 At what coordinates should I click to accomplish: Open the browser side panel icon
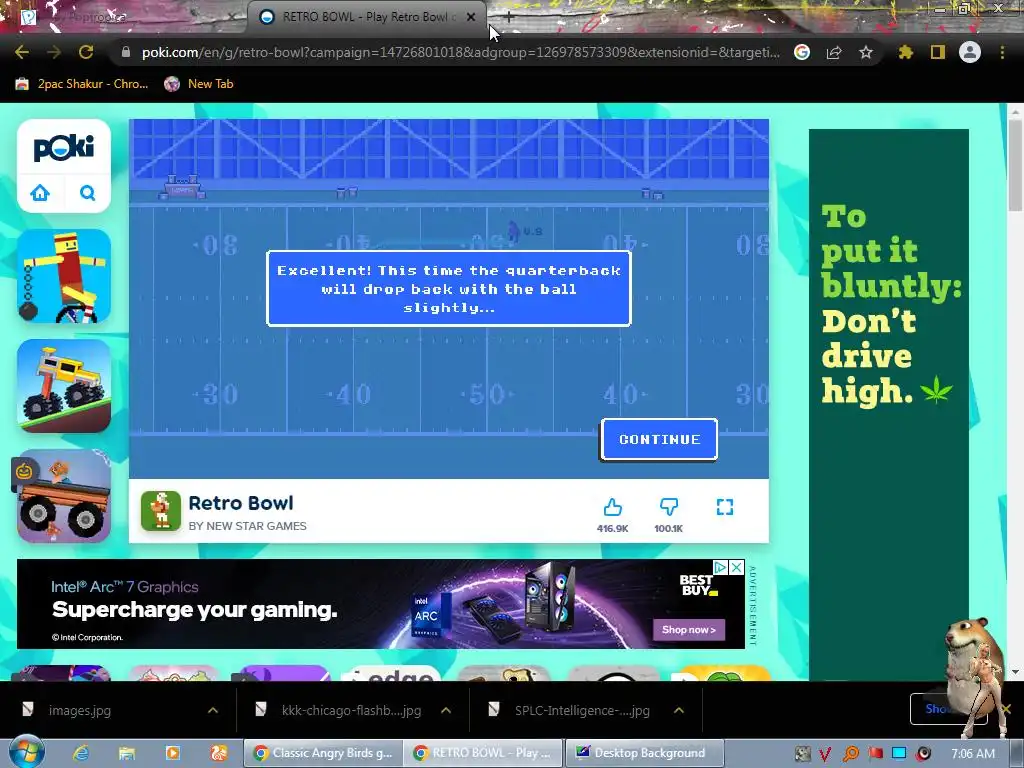[x=938, y=52]
